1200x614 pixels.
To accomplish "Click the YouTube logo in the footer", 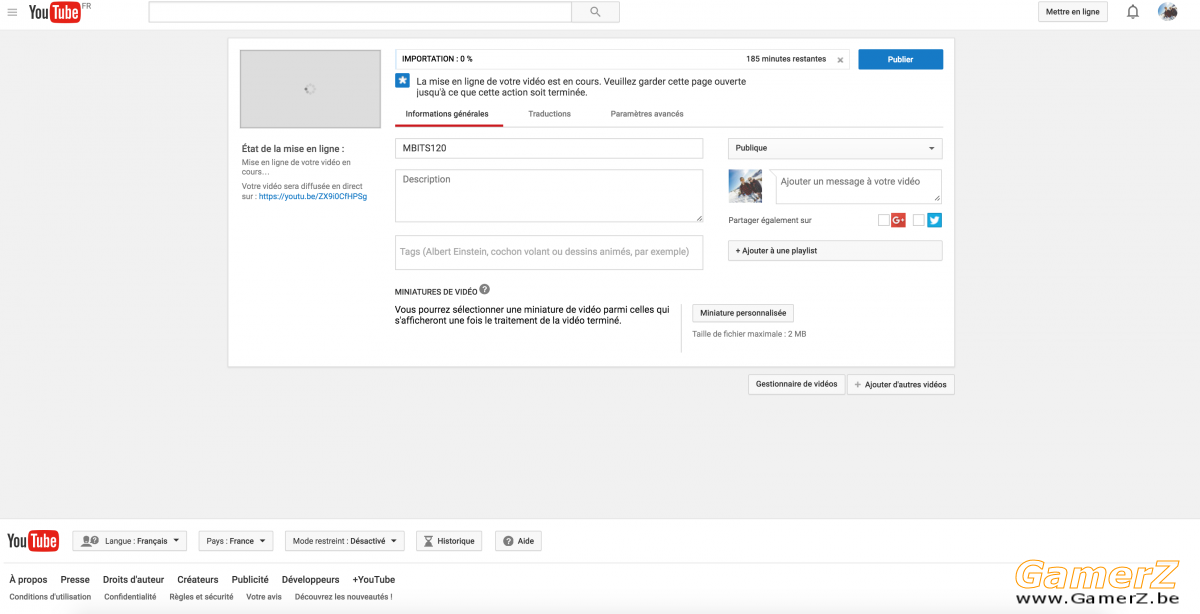I will coord(33,541).
